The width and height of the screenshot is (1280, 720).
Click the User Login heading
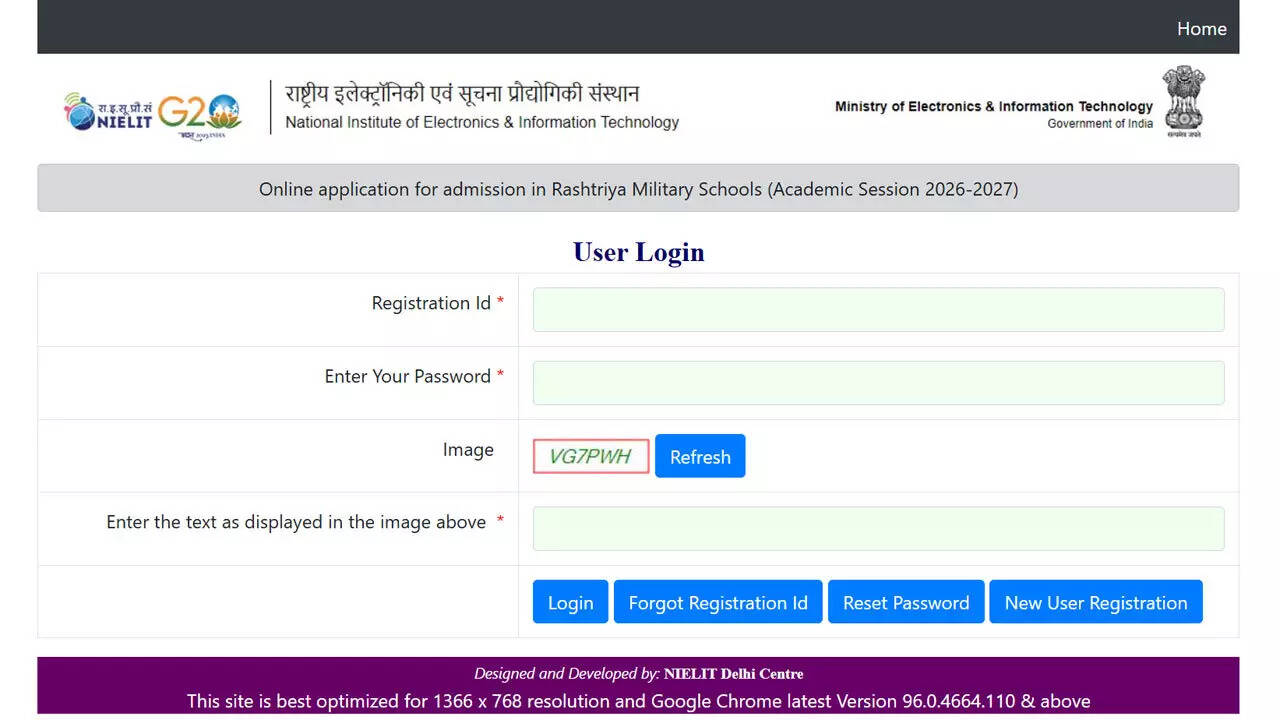(x=638, y=252)
